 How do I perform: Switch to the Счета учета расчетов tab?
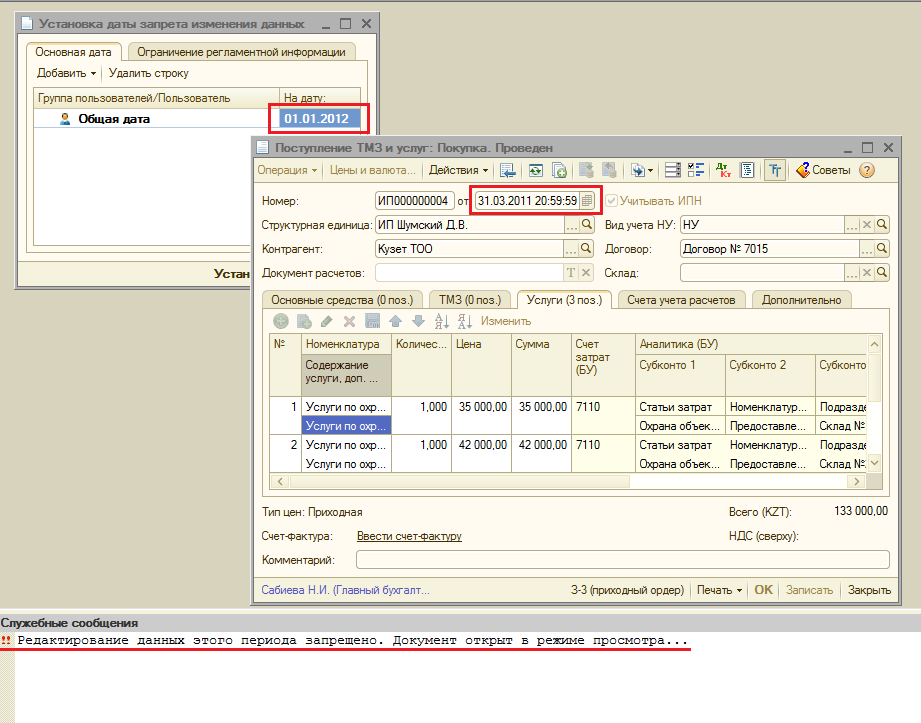pyautogui.click(x=681, y=299)
